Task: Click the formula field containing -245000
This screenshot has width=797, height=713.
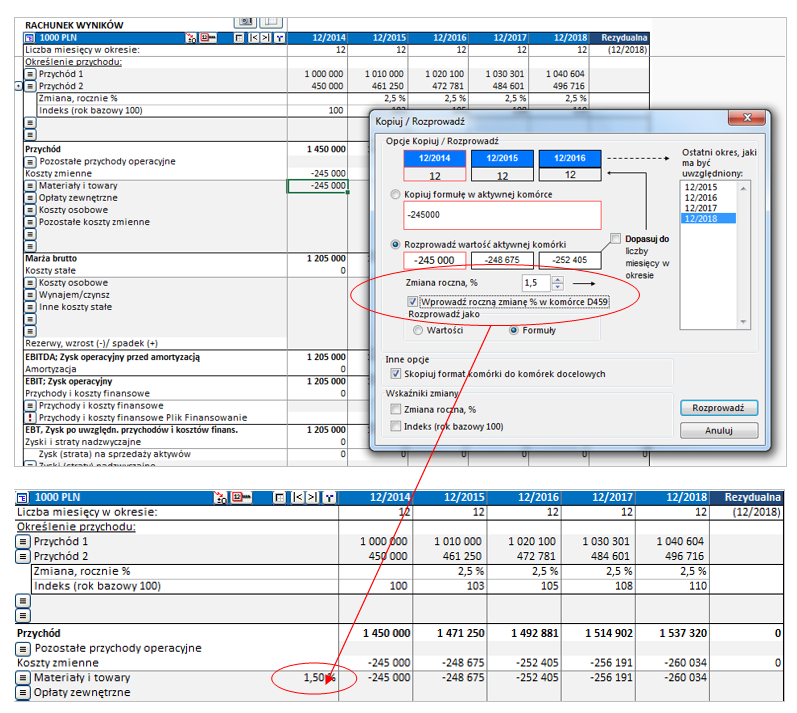Action: click(502, 215)
